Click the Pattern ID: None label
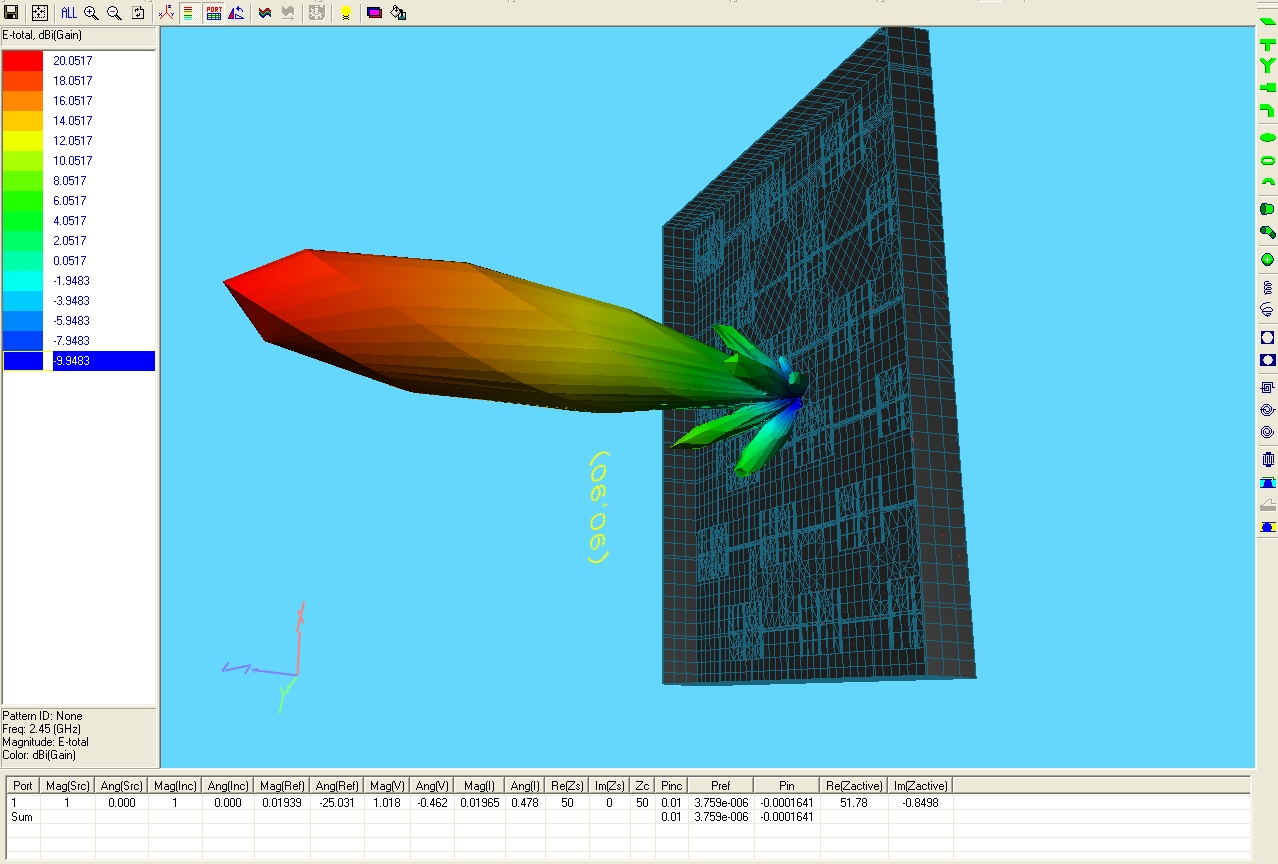The width and height of the screenshot is (1278, 864). [42, 716]
